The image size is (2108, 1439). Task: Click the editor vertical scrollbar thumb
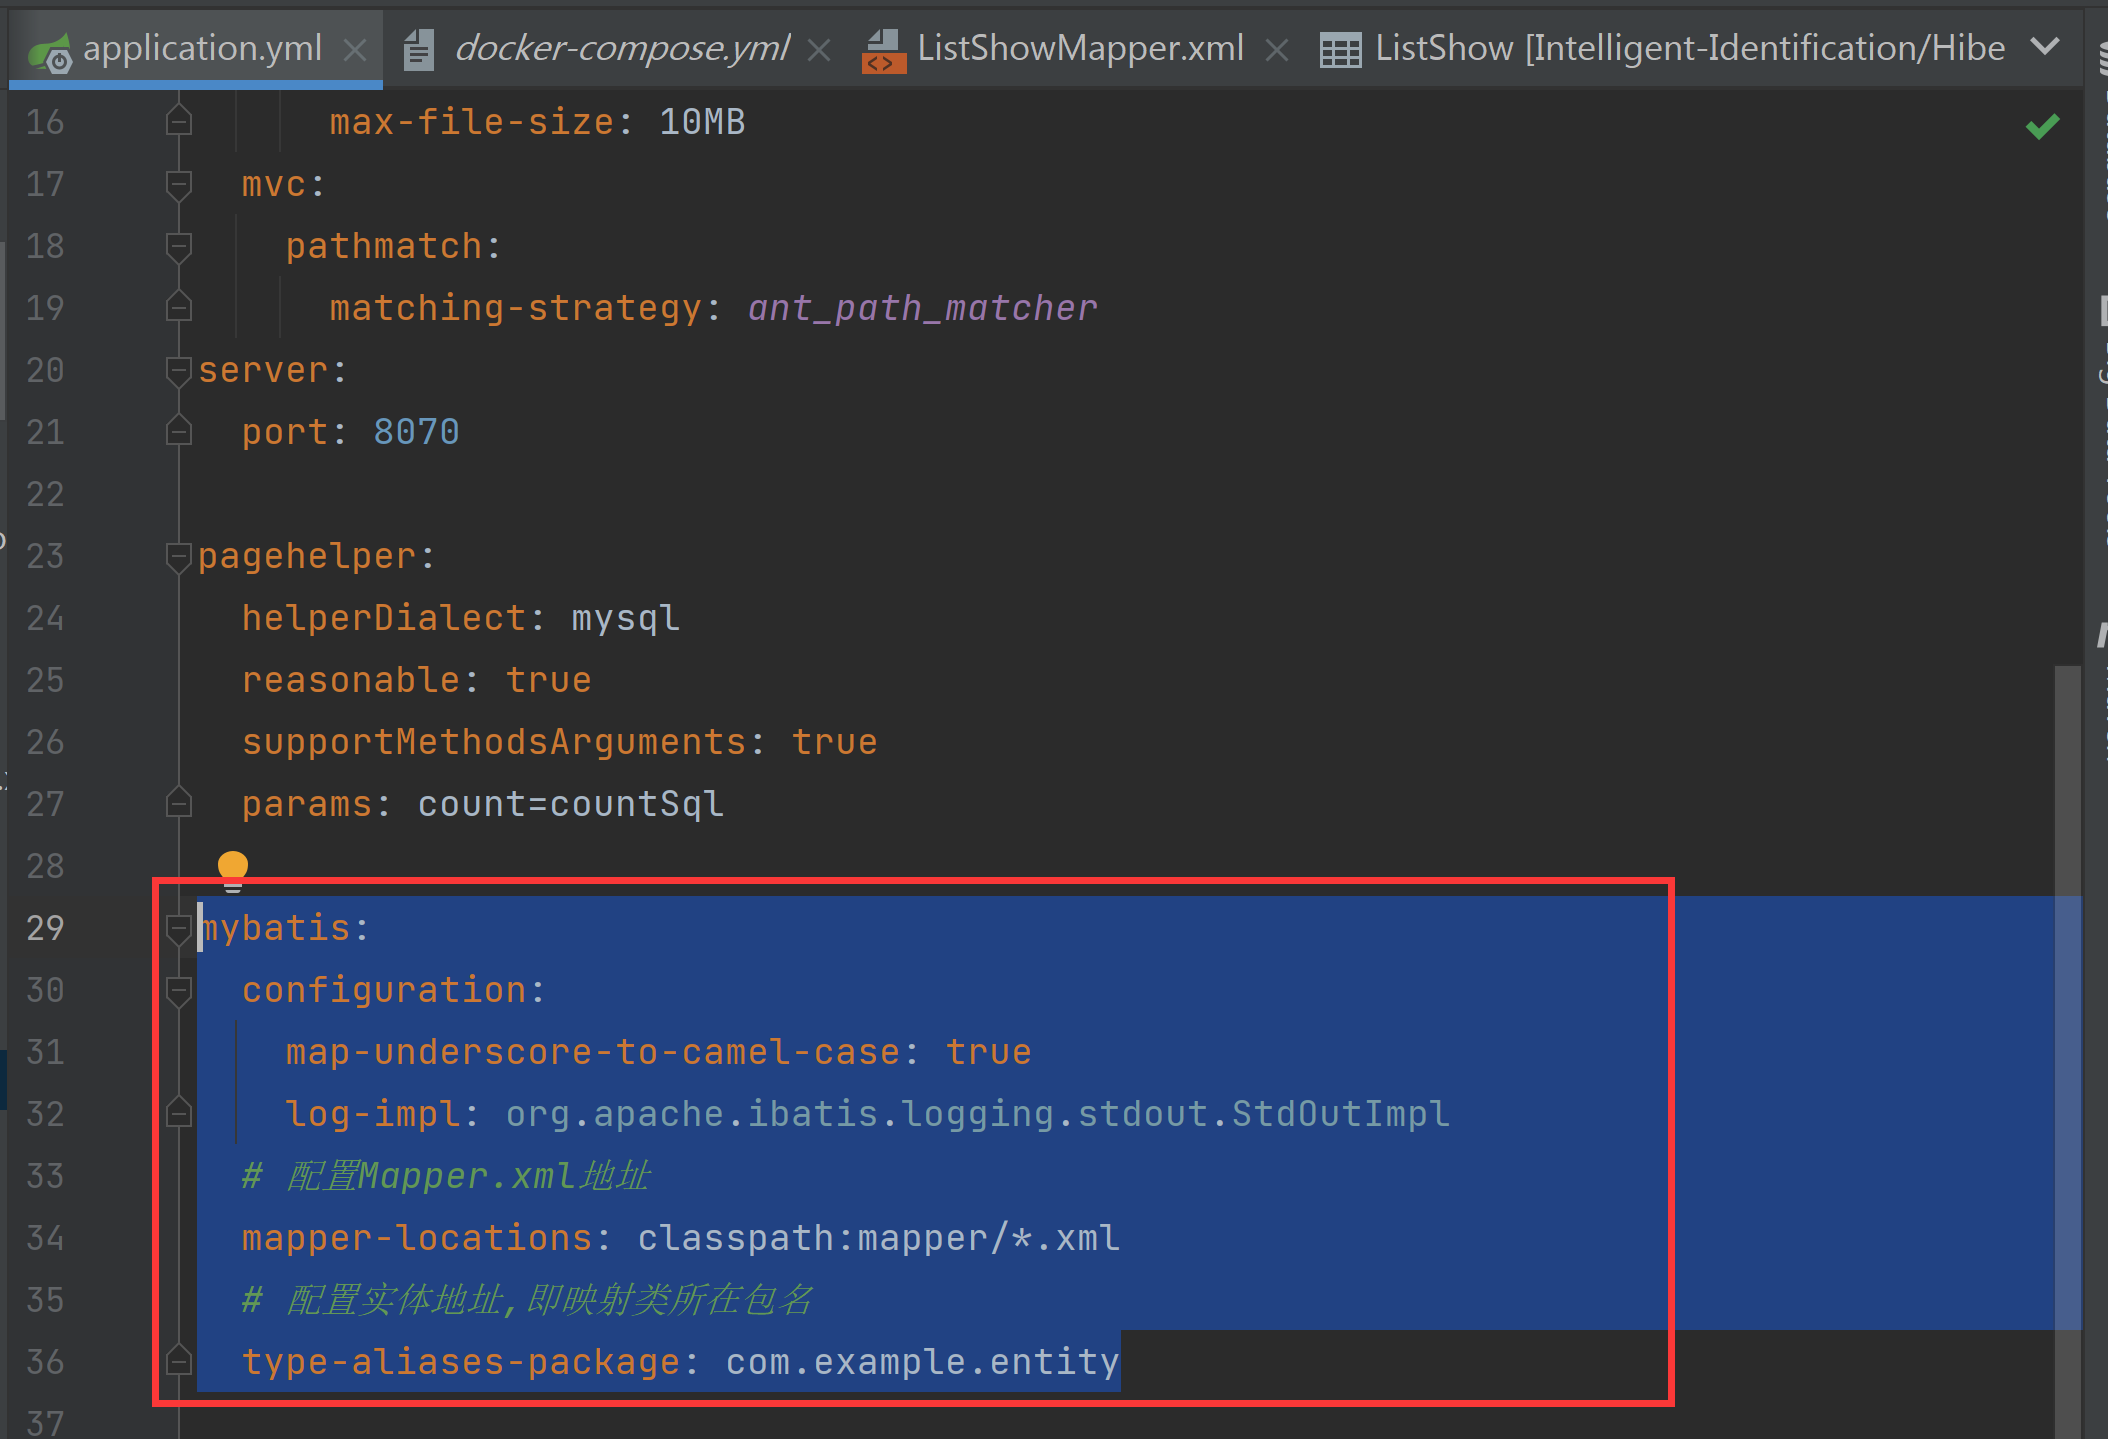click(2068, 1050)
